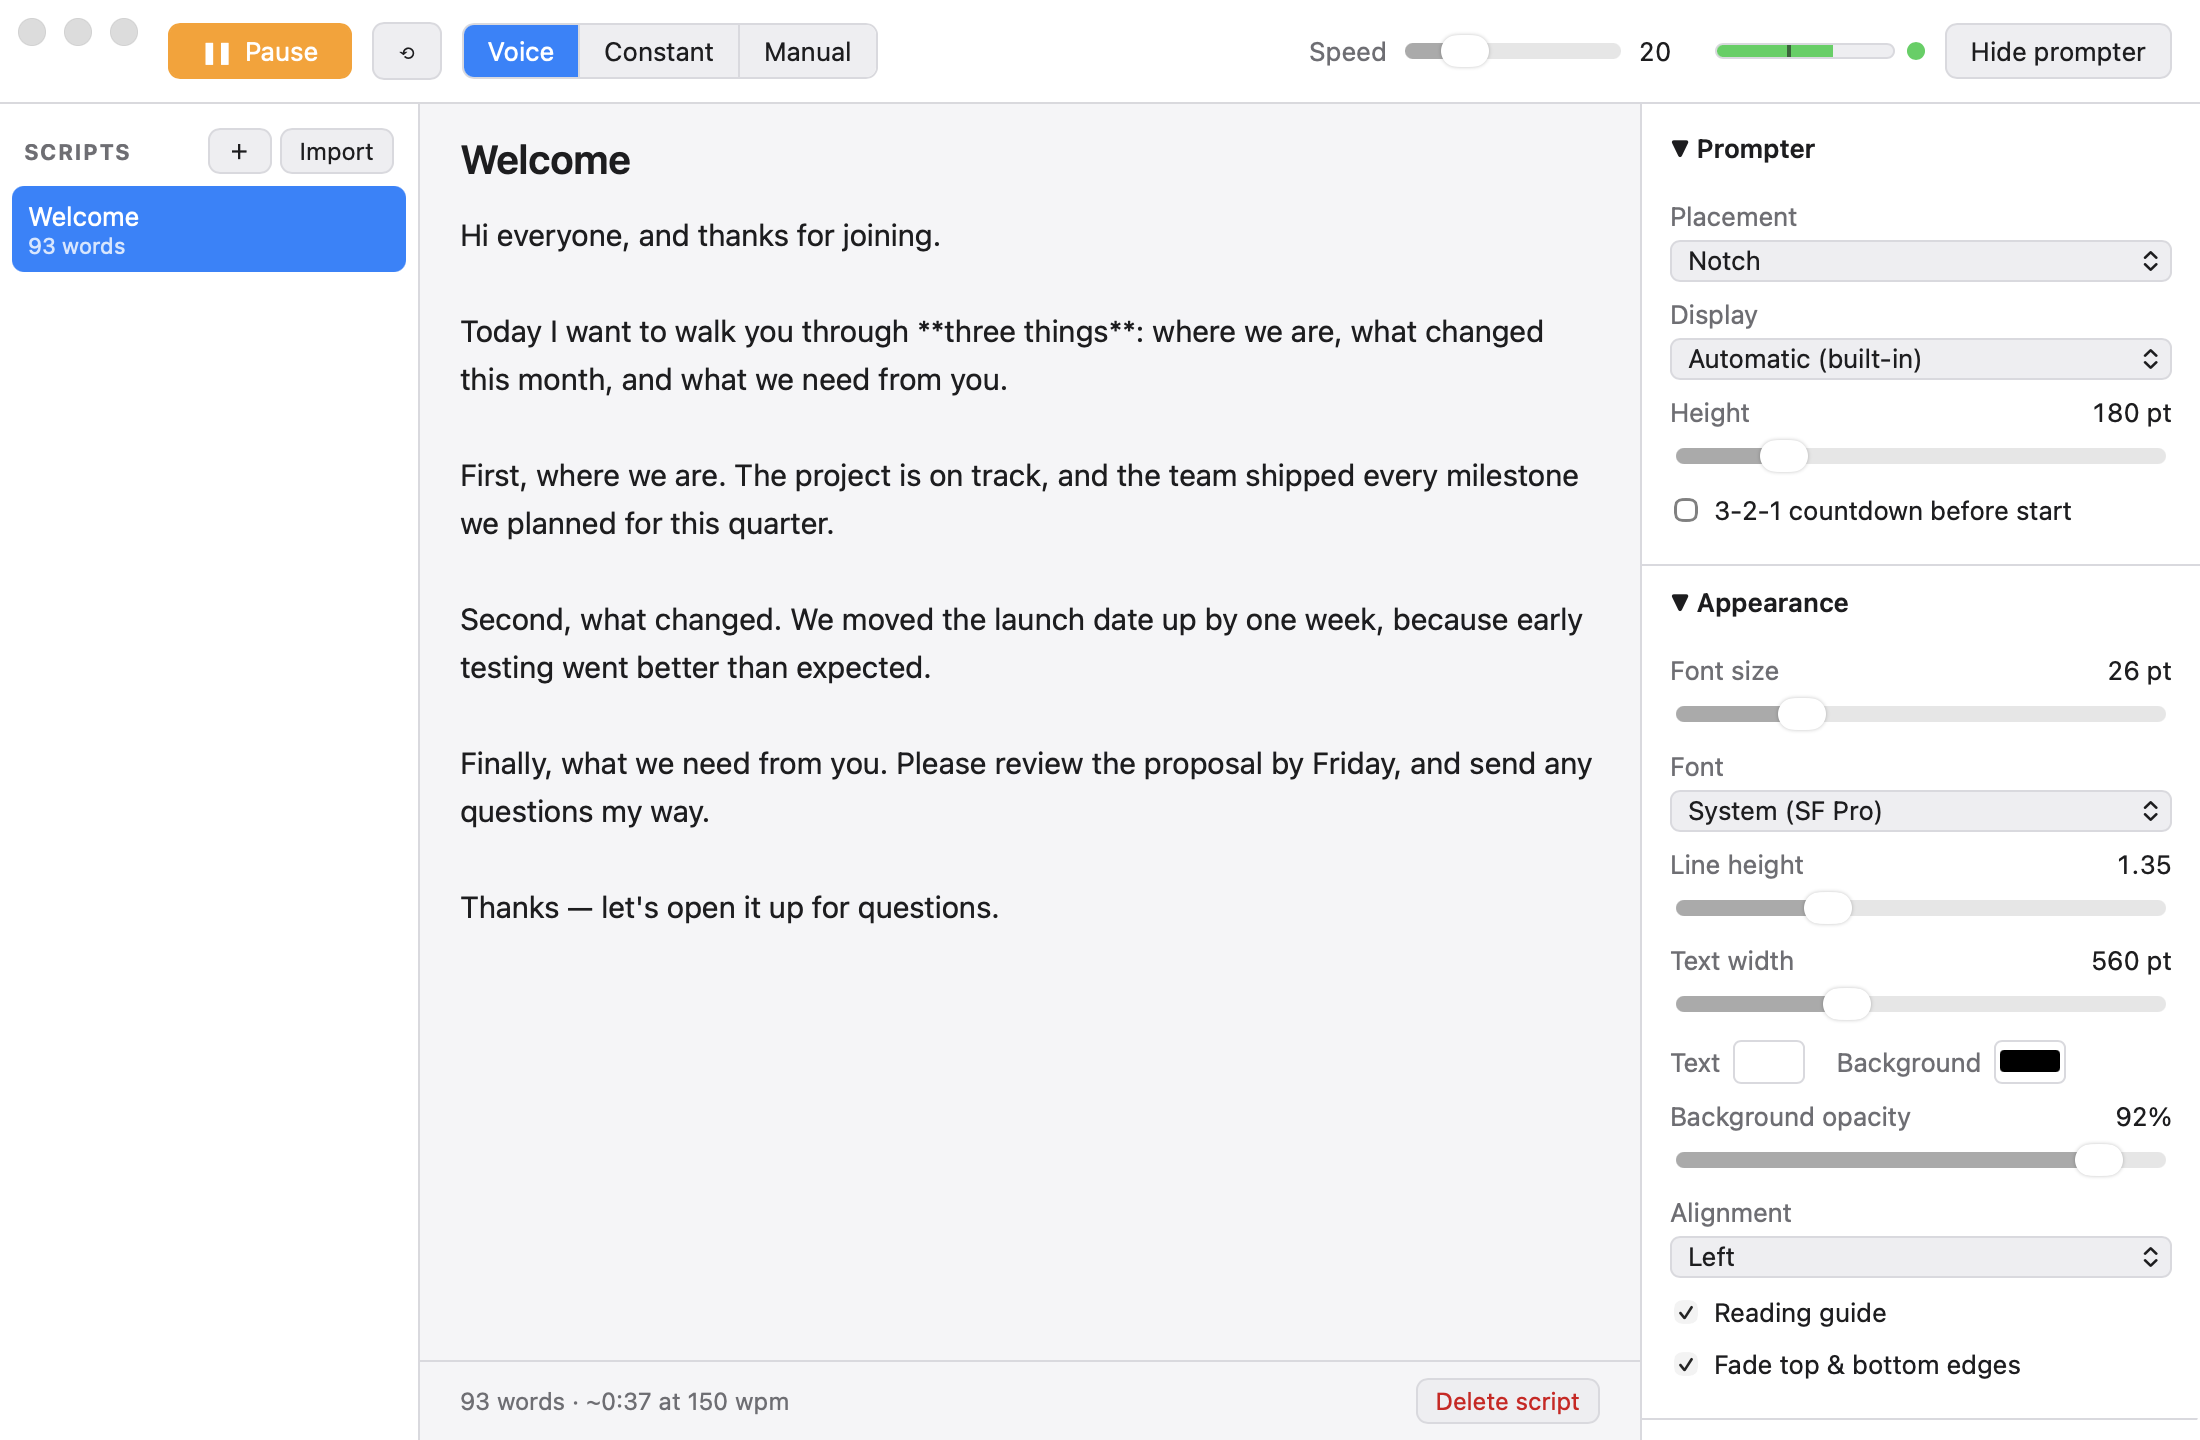
Task: Open the white Text color swatch
Action: pos(1768,1062)
